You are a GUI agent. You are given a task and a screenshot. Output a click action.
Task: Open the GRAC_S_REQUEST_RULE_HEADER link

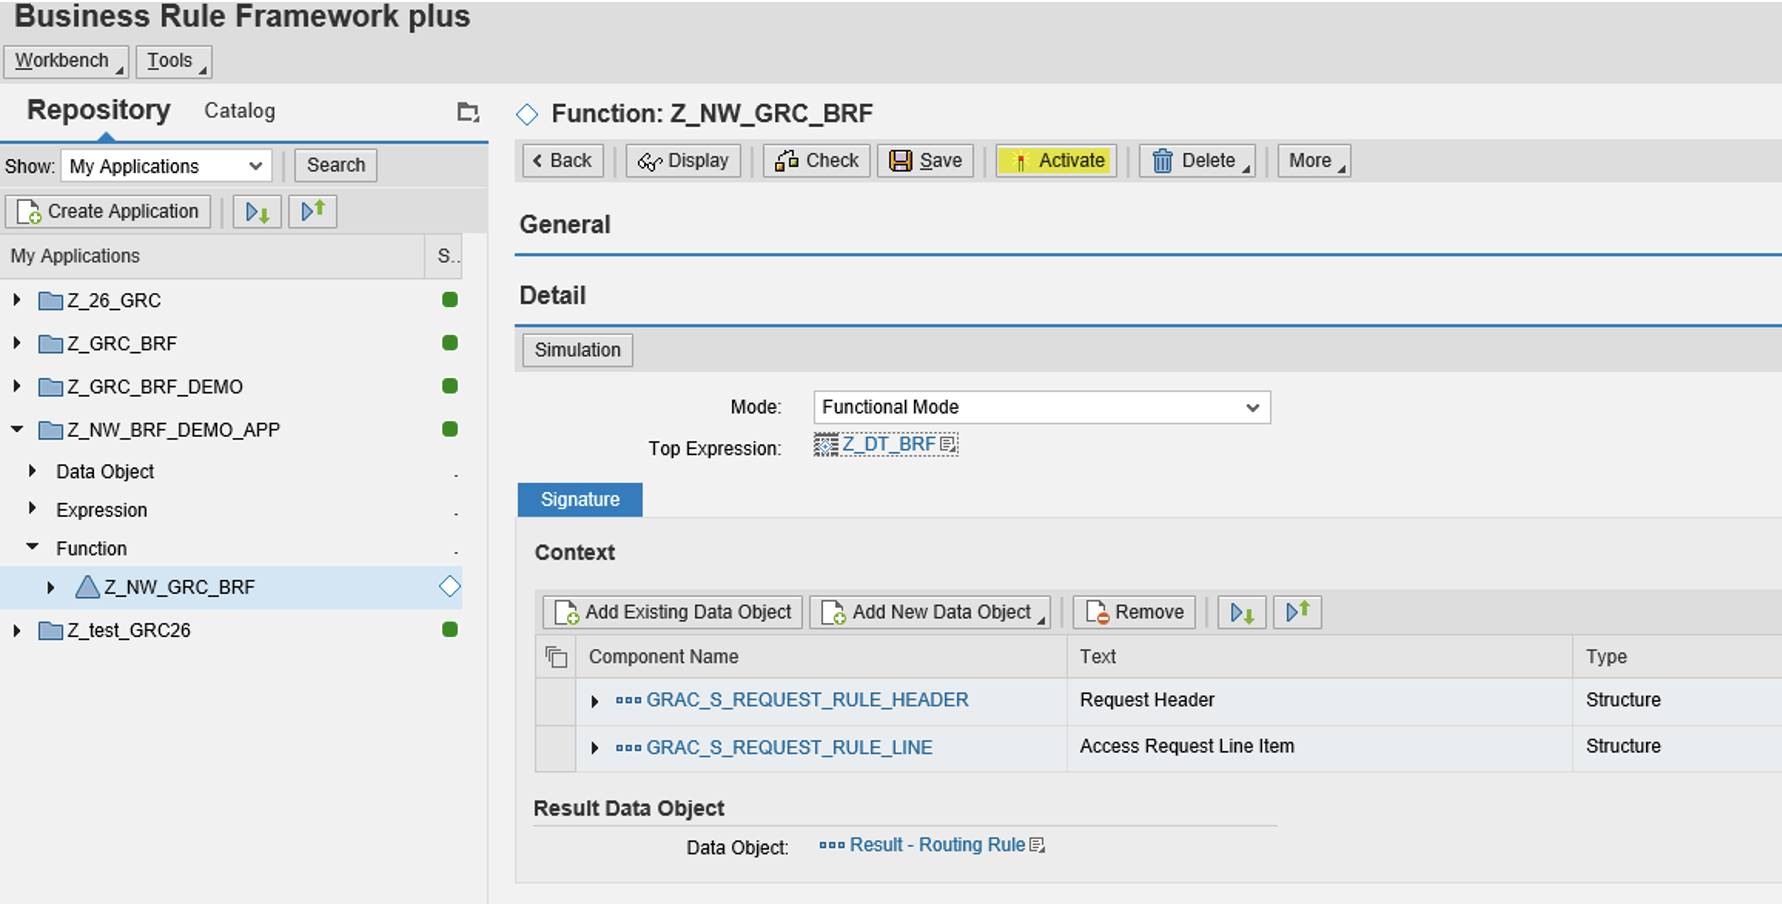click(x=807, y=700)
